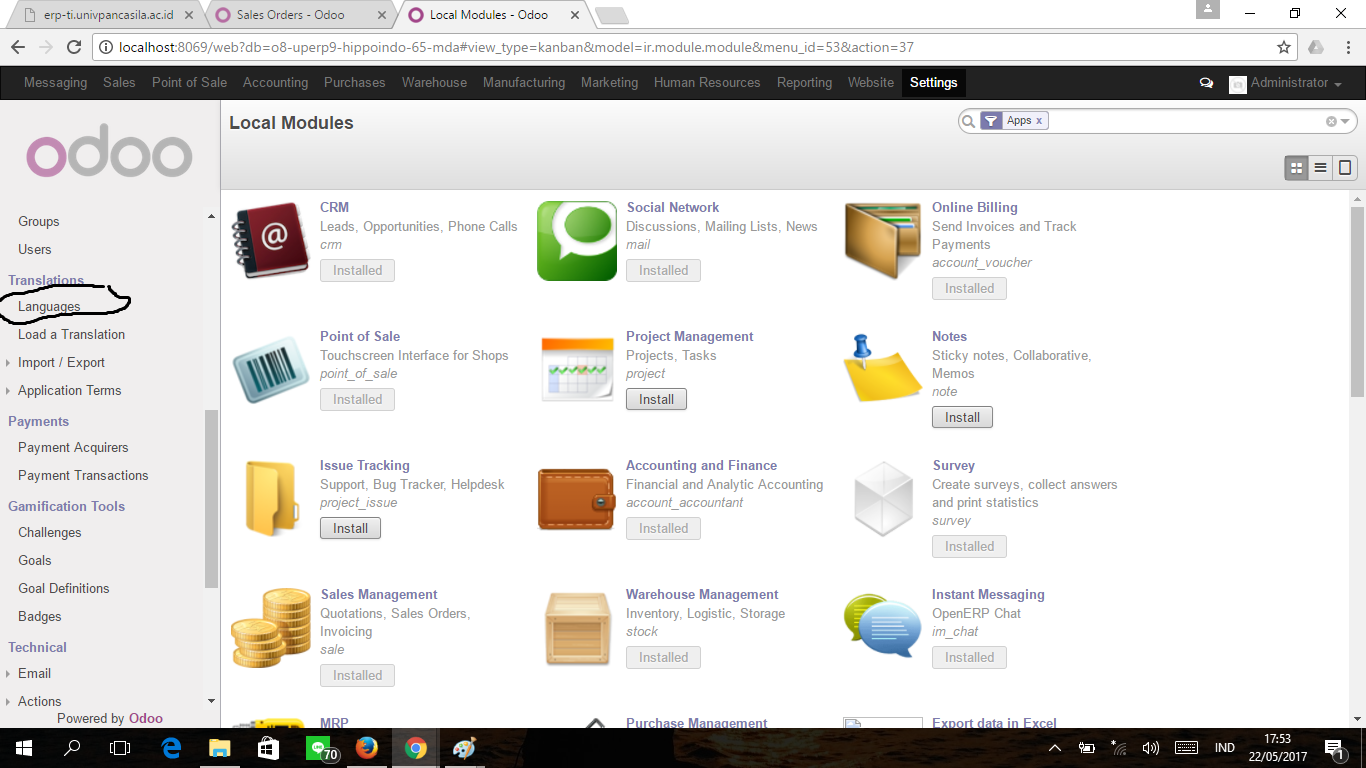Click the browser address bar

[x=694, y=47]
